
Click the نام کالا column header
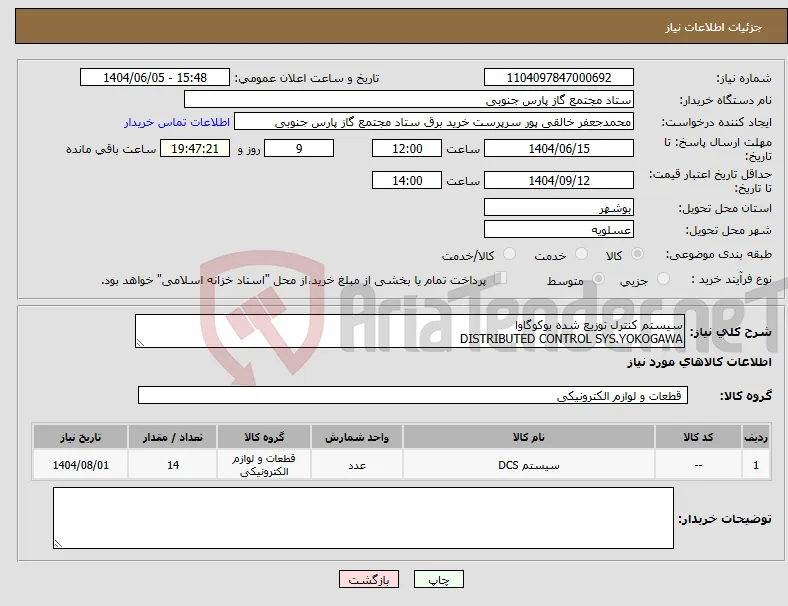[529, 437]
